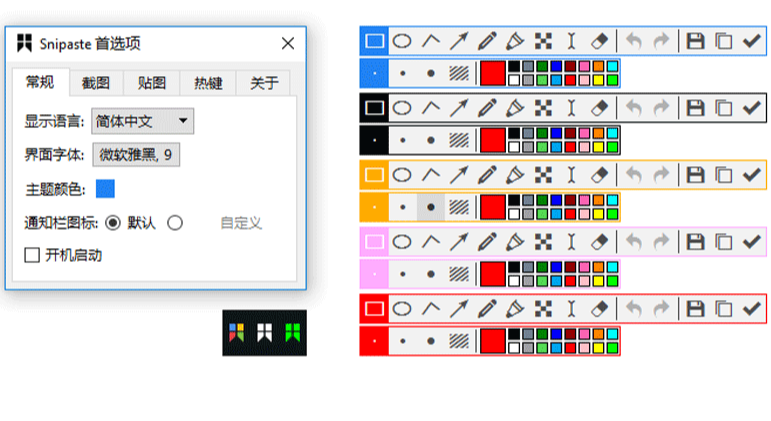Choose Text tool in orange toolbar
Viewport: 771px width, 421px height.
point(571,175)
